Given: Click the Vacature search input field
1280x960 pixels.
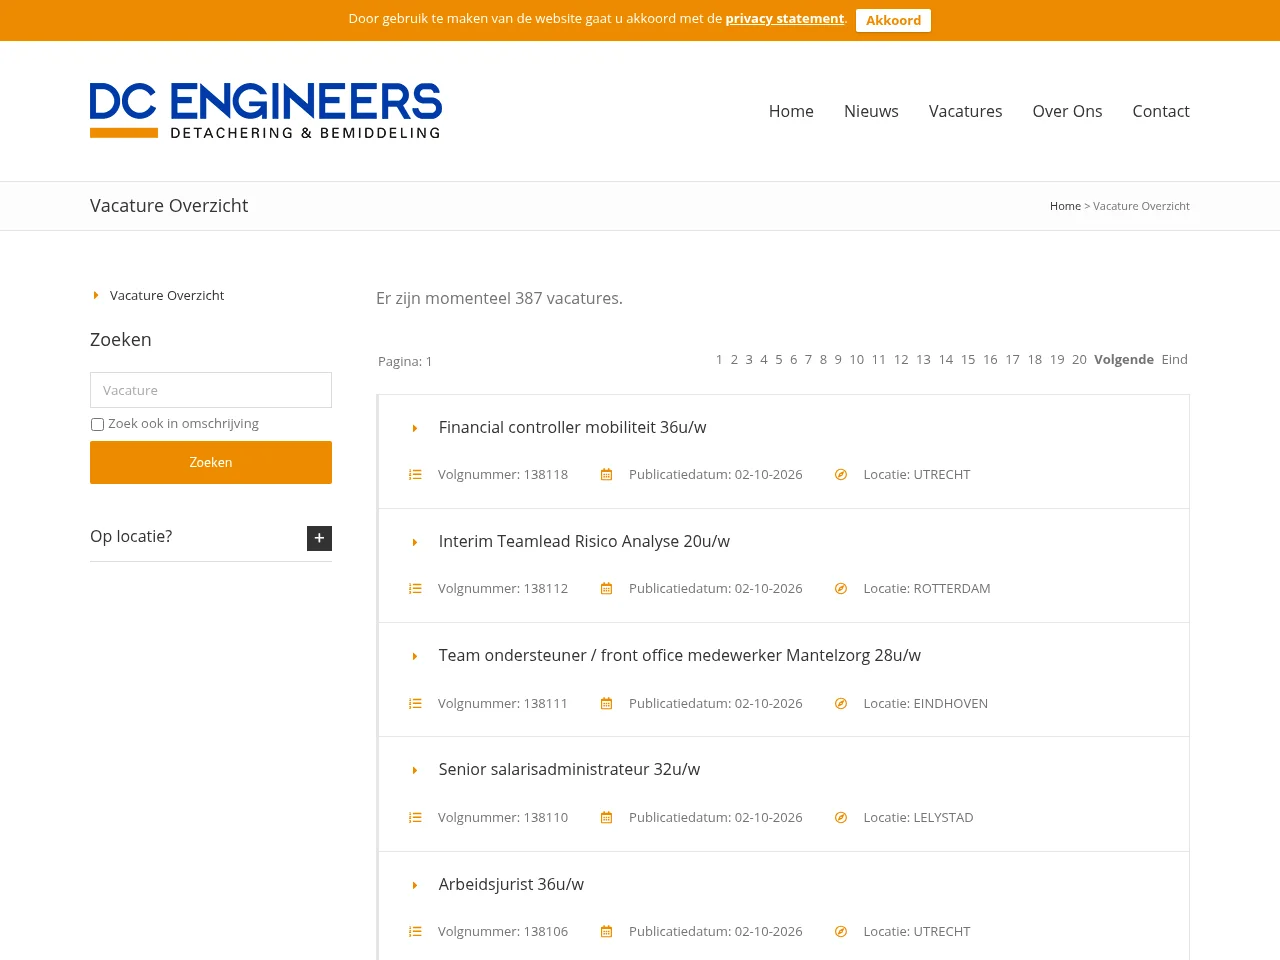Looking at the screenshot, I should (x=211, y=390).
